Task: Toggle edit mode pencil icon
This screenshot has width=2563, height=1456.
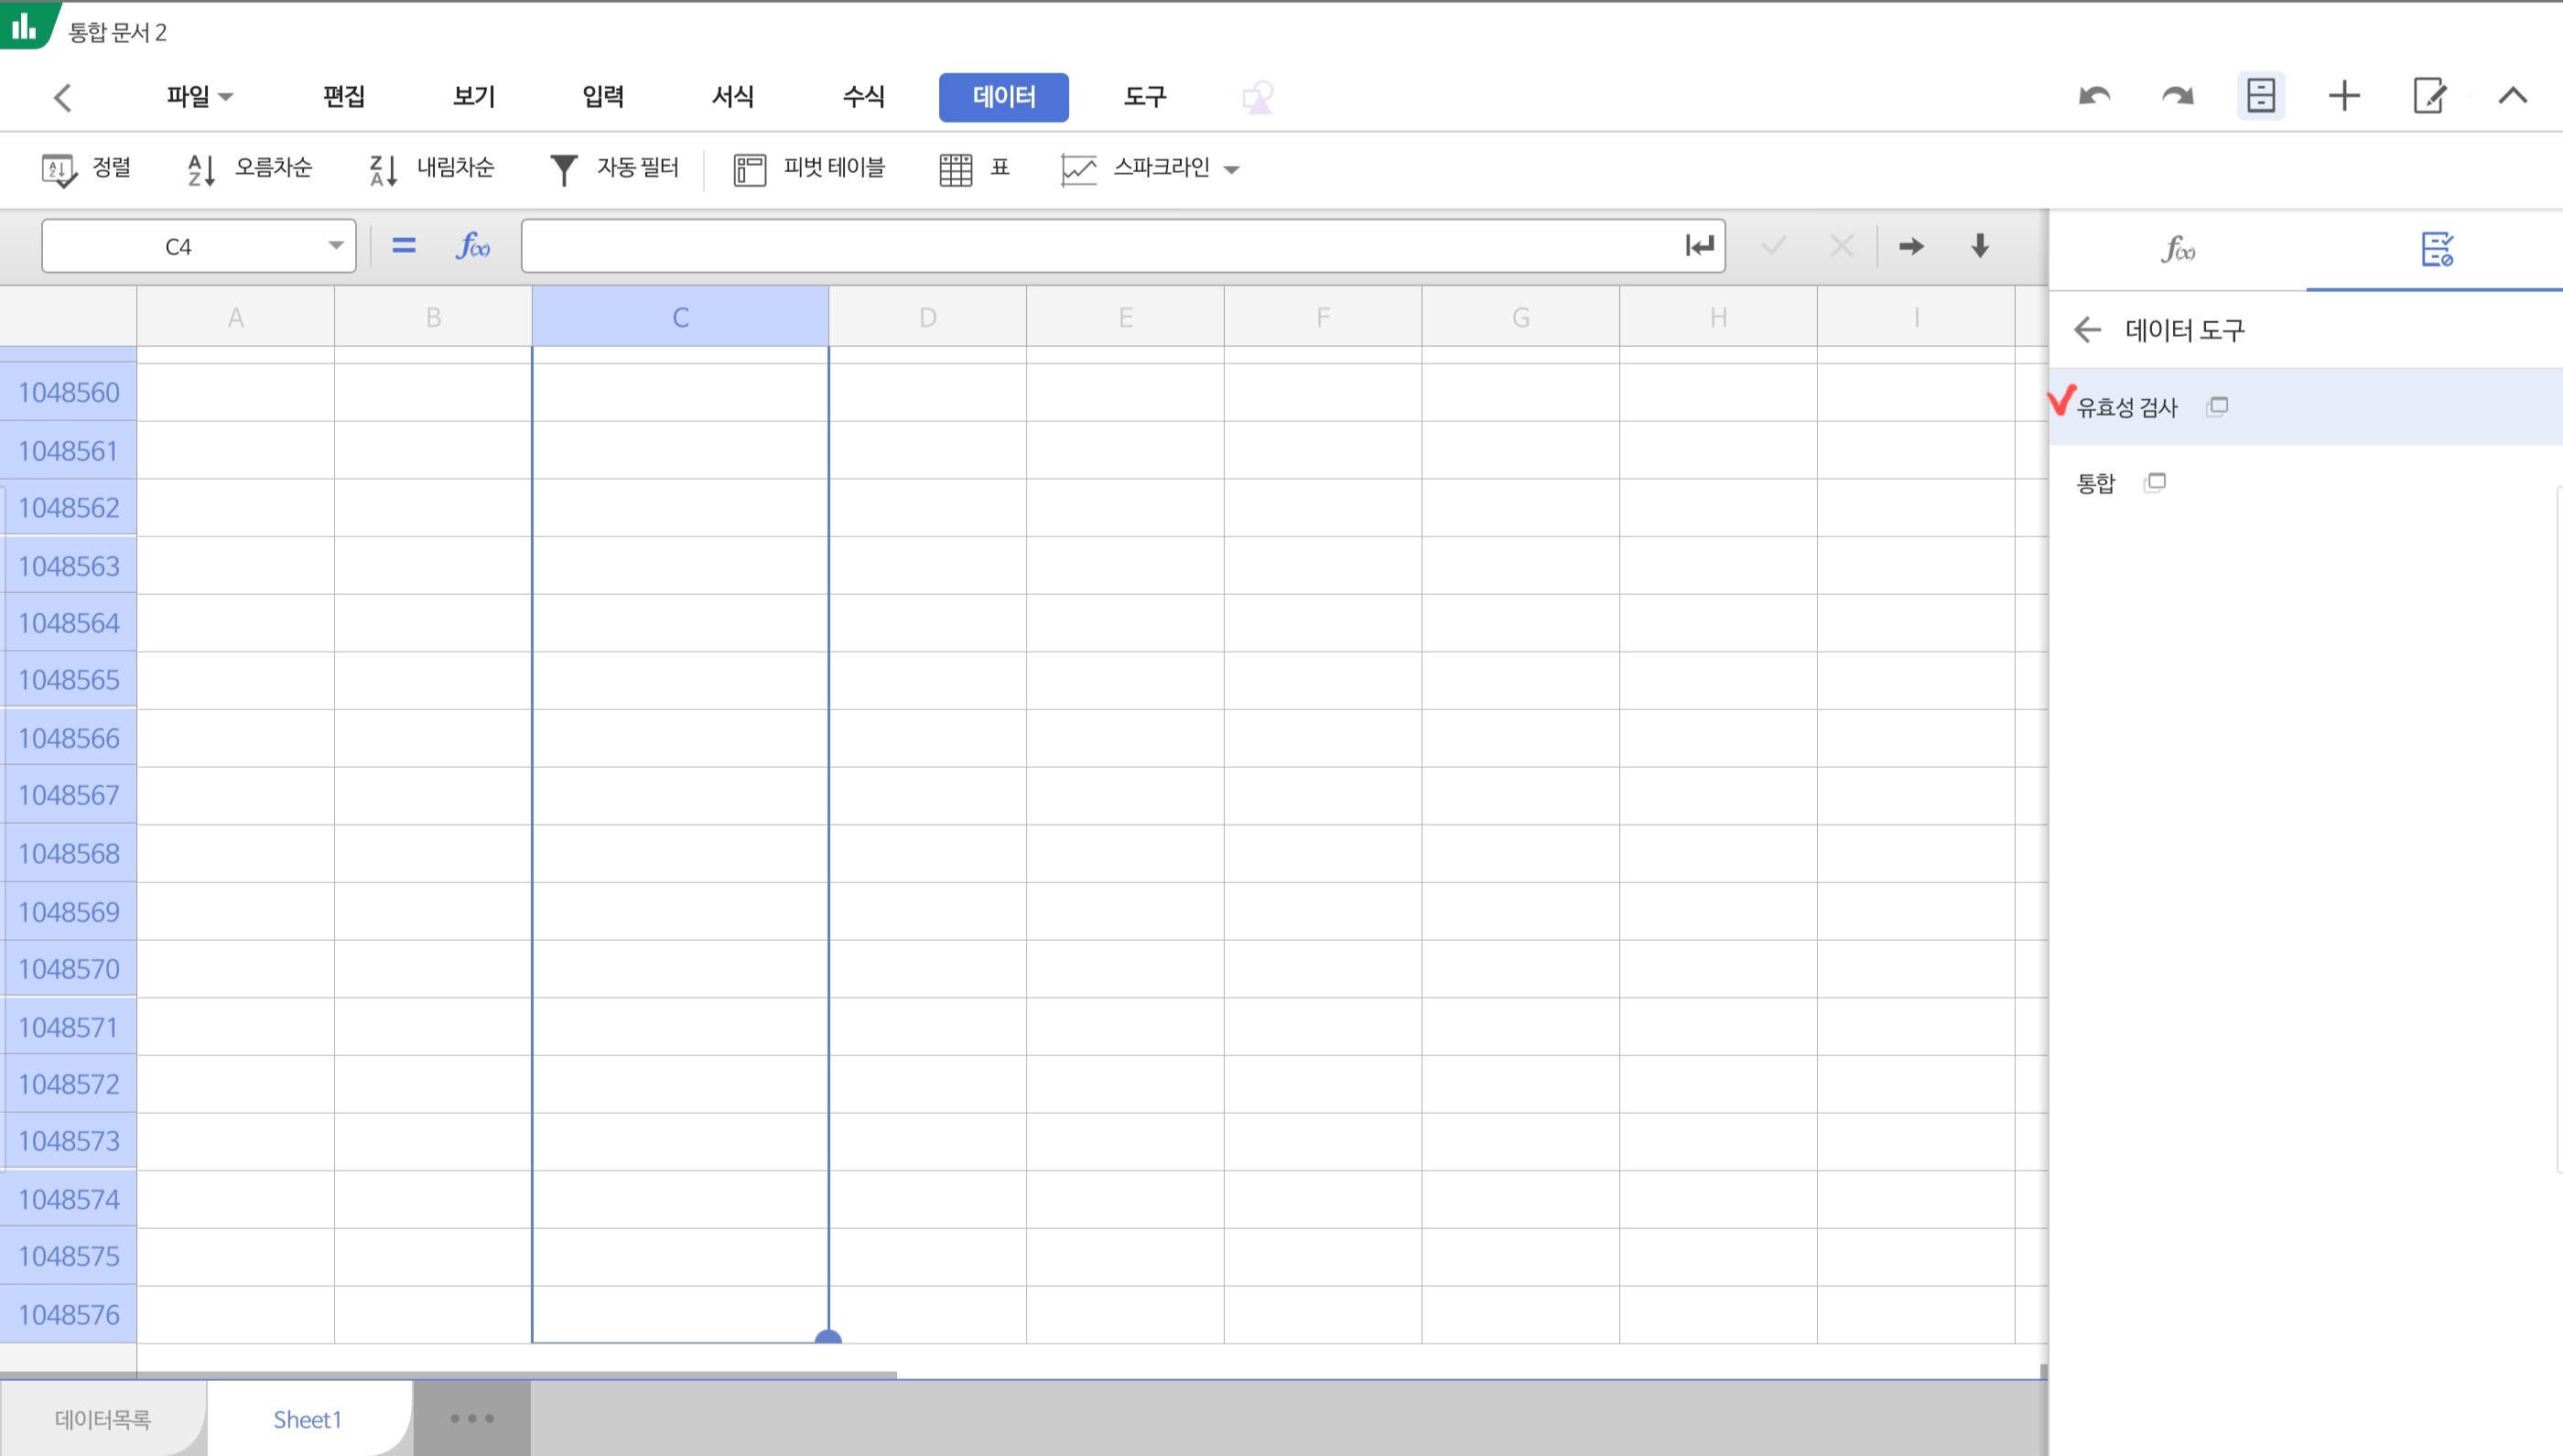Action: click(2429, 96)
